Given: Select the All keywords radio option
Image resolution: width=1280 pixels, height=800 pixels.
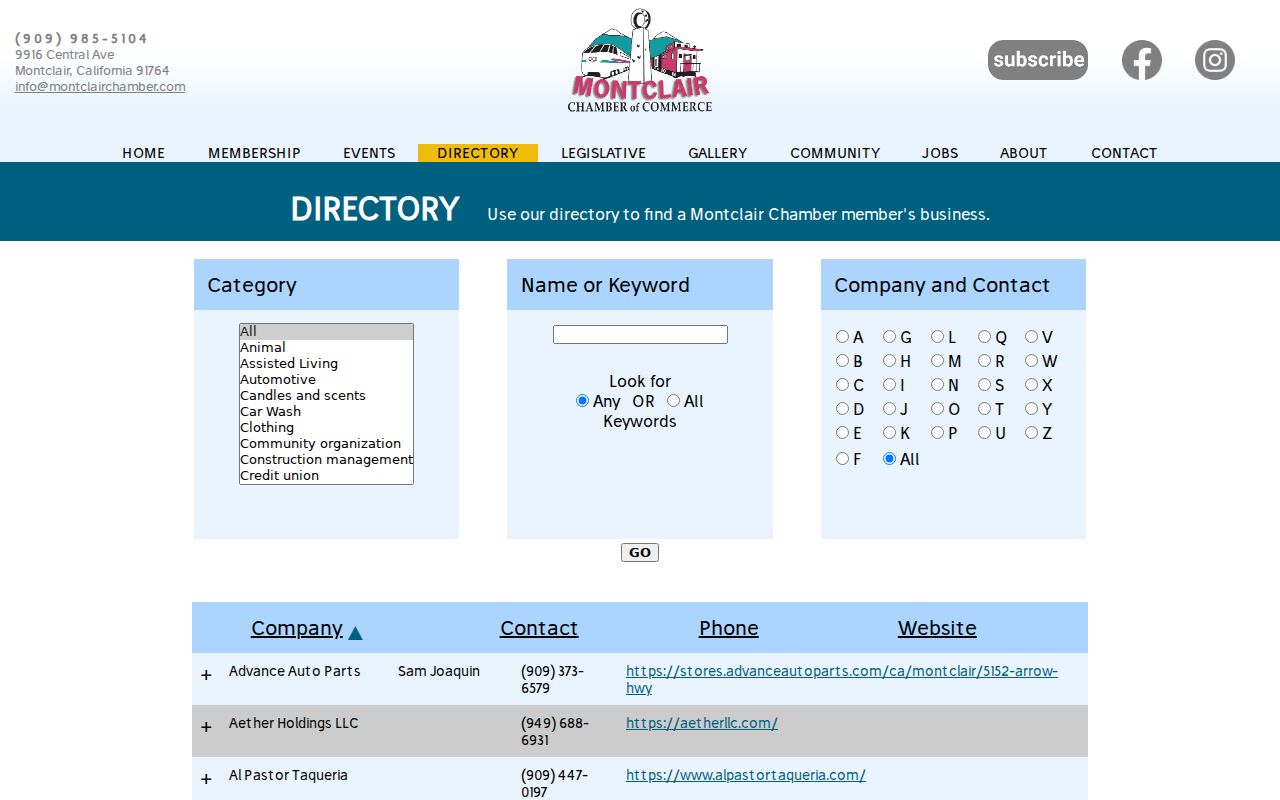Looking at the screenshot, I should 673,401.
